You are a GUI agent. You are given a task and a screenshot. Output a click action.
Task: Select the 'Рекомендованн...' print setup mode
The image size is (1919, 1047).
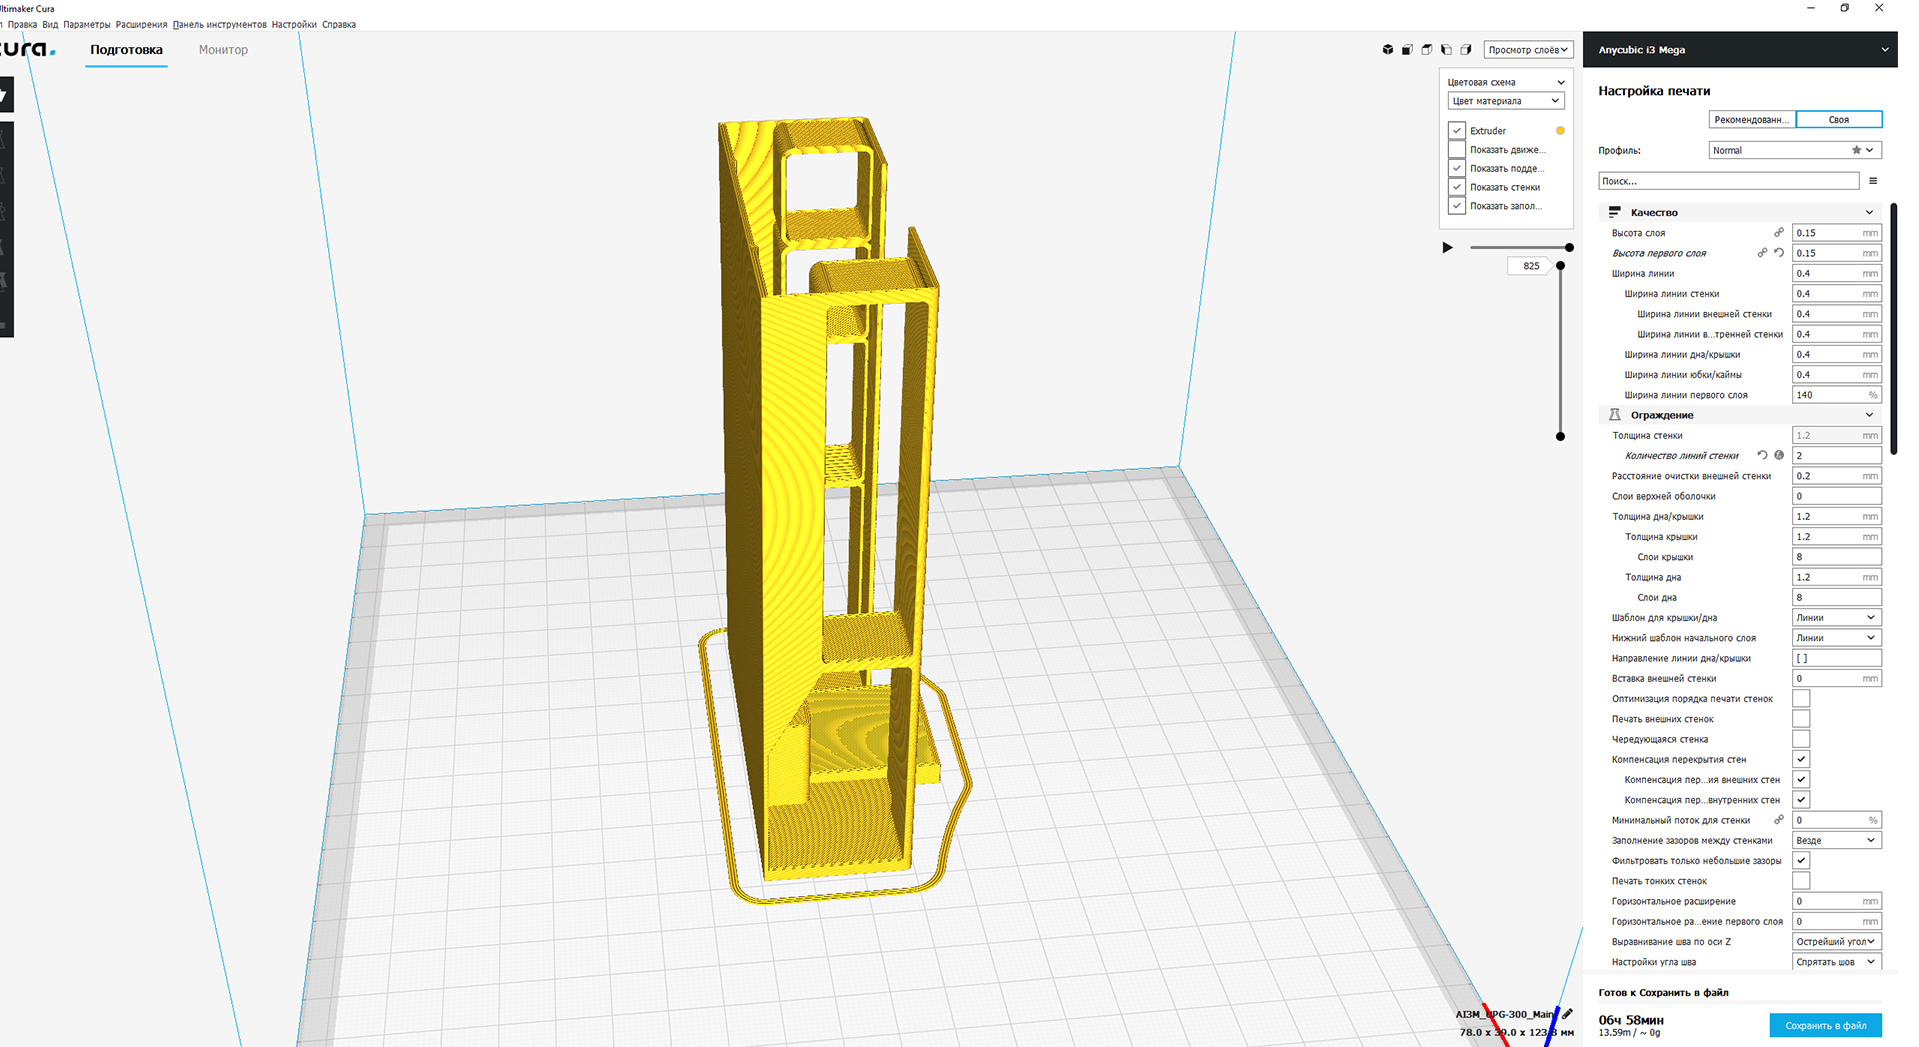point(1751,120)
